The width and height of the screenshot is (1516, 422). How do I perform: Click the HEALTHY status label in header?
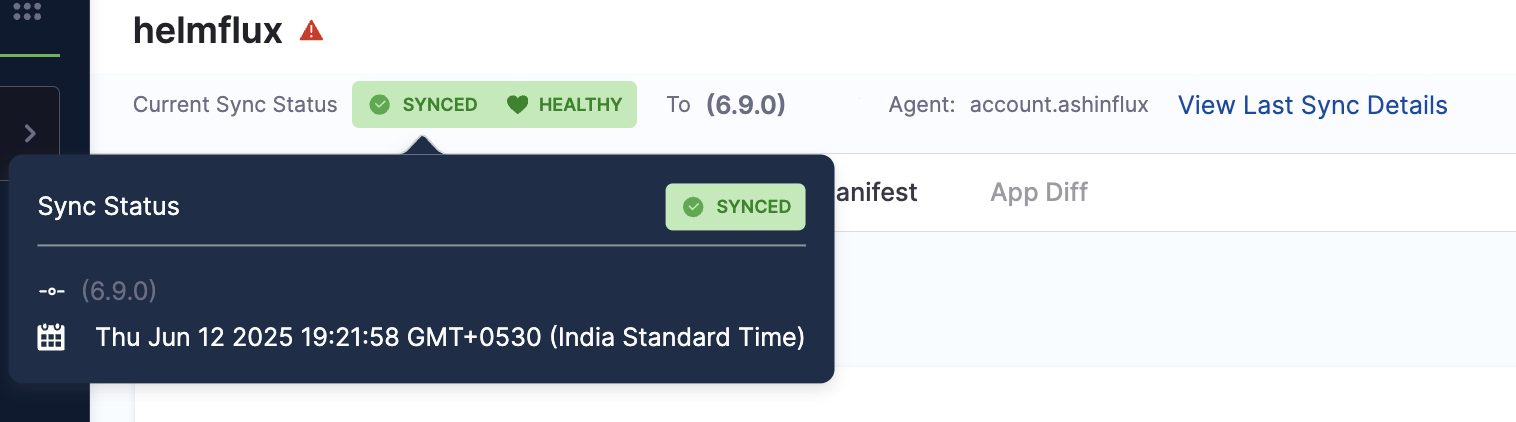point(580,105)
